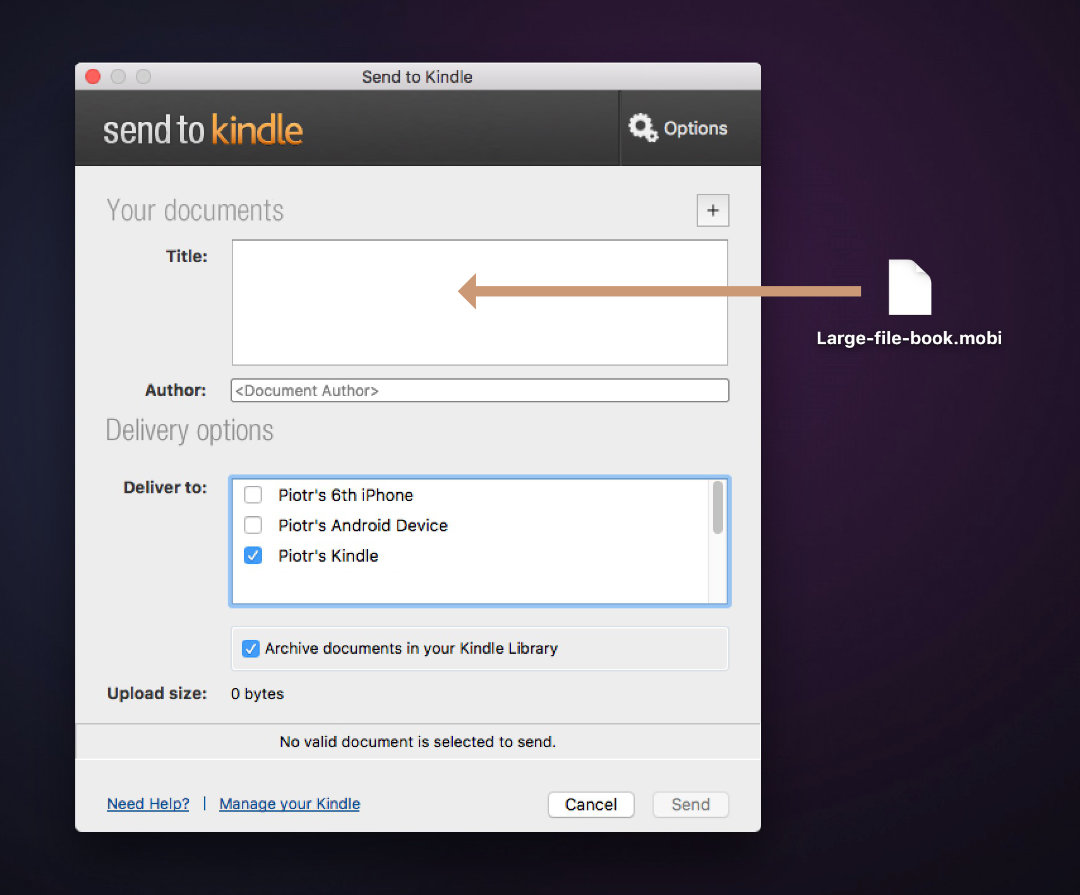The height and width of the screenshot is (895, 1080).
Task: Enable delivery to Piotr's 6th iPhone
Action: (253, 494)
